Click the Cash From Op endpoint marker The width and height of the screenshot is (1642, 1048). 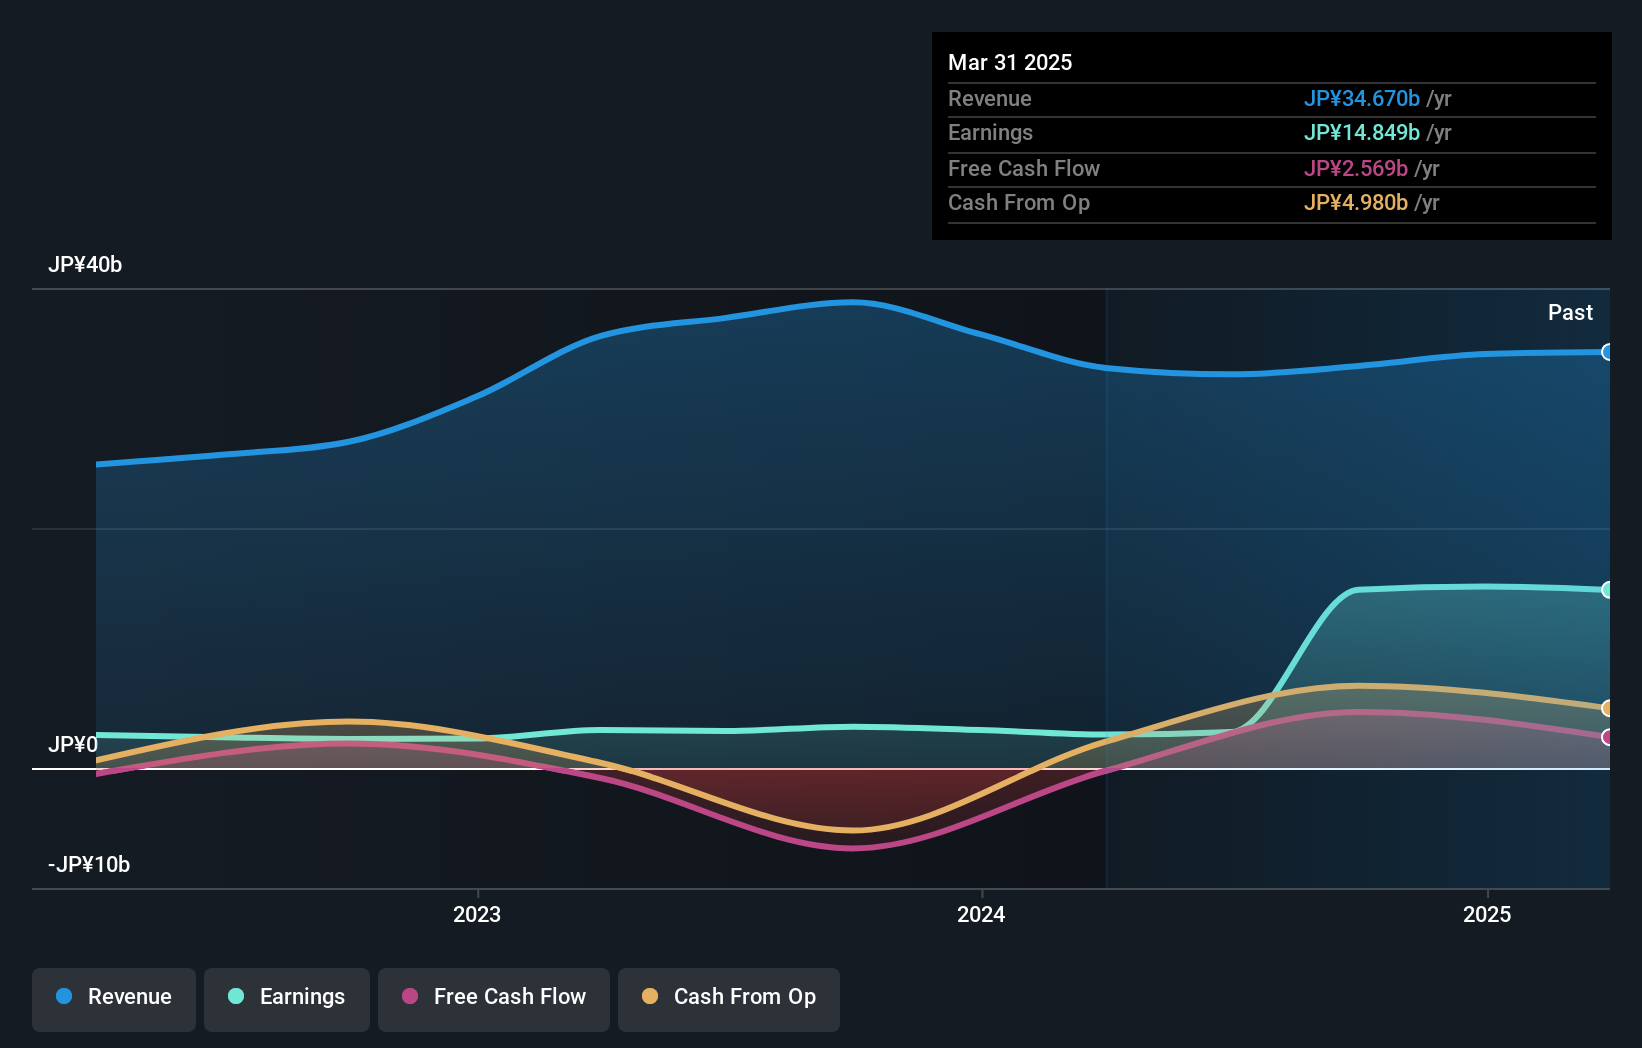(1608, 708)
